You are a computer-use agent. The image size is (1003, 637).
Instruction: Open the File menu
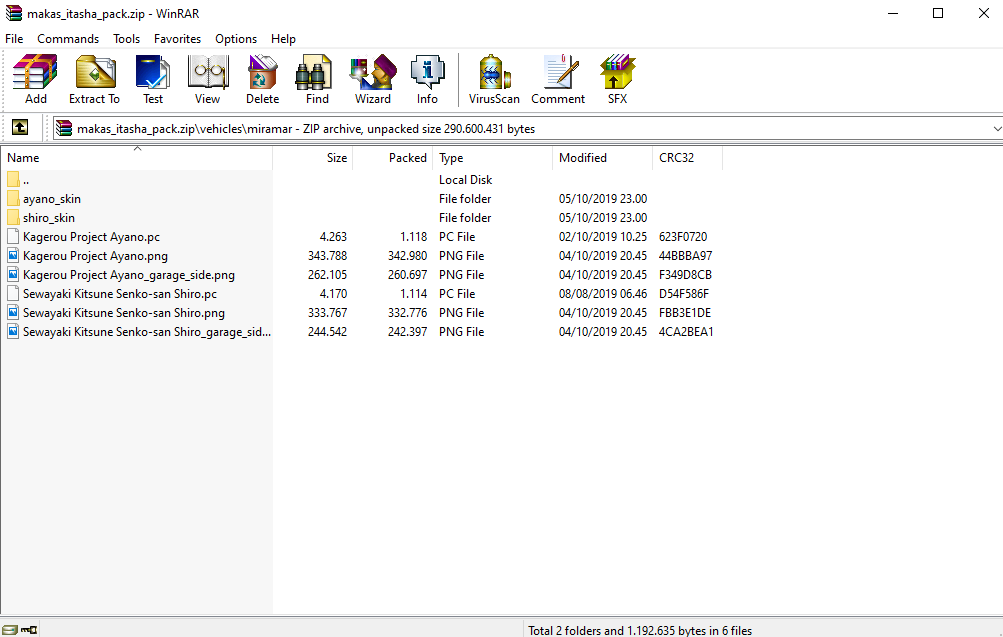(x=14, y=39)
